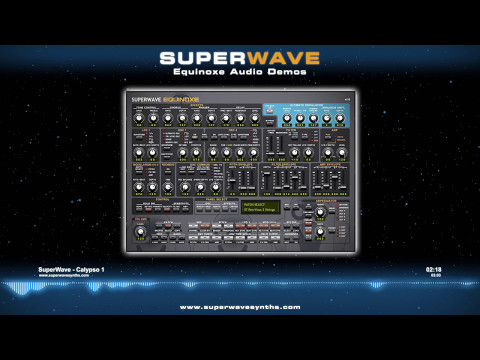Toggle the red button in blue panel
The height and width of the screenshot is (360, 480).
pos(269,111)
